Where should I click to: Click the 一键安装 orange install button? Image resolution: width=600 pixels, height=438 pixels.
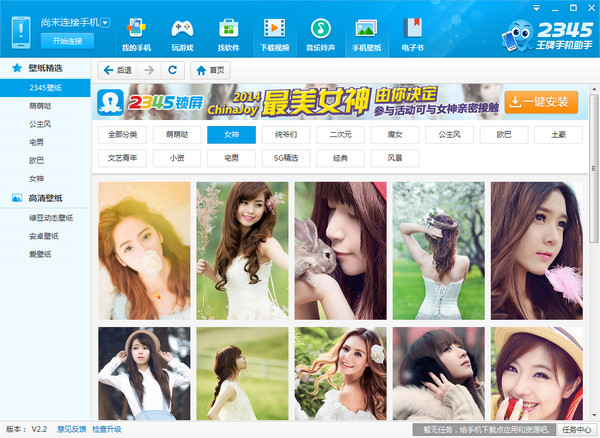coord(541,102)
